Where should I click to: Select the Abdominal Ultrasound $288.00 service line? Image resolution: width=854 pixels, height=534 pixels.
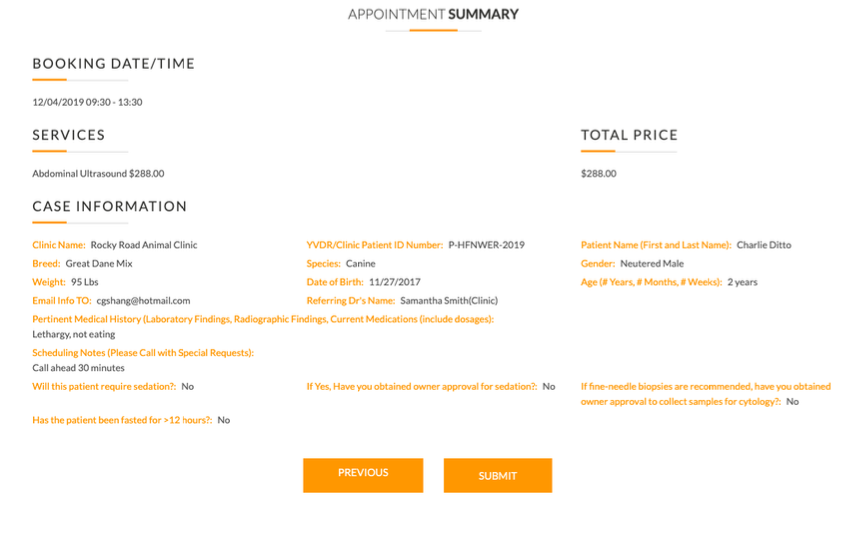(x=98, y=173)
